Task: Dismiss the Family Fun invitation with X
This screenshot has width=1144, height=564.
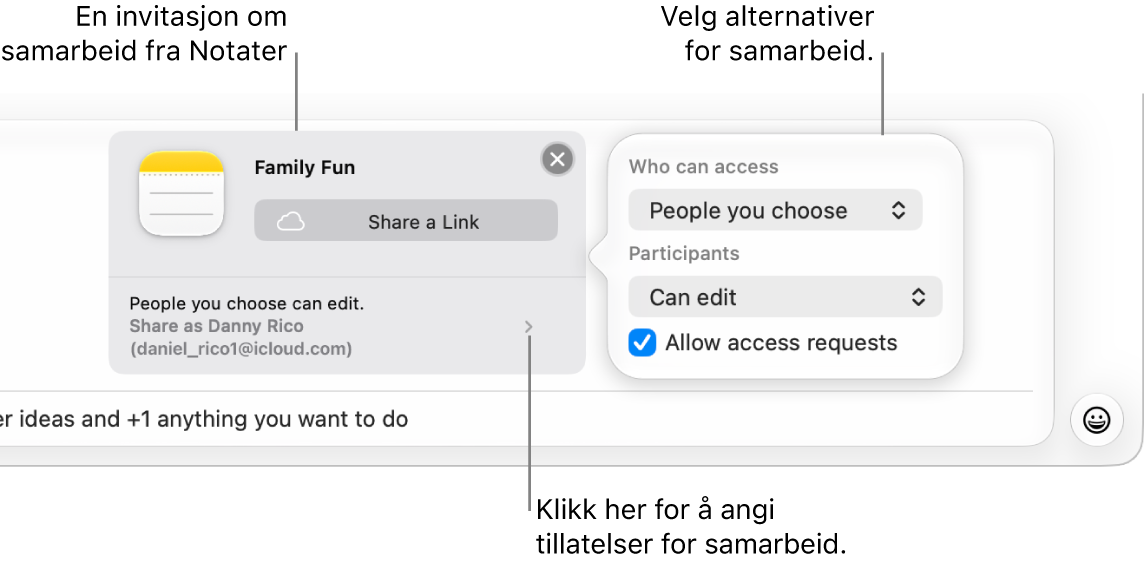Action: pos(557,159)
